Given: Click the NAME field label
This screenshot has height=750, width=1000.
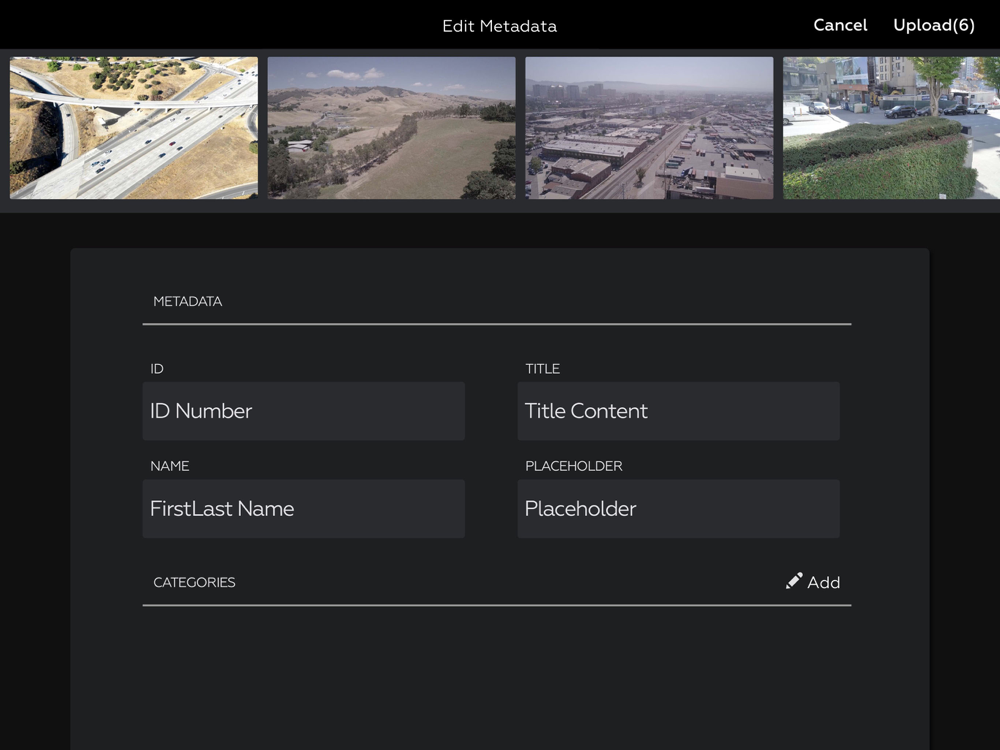Looking at the screenshot, I should point(170,466).
